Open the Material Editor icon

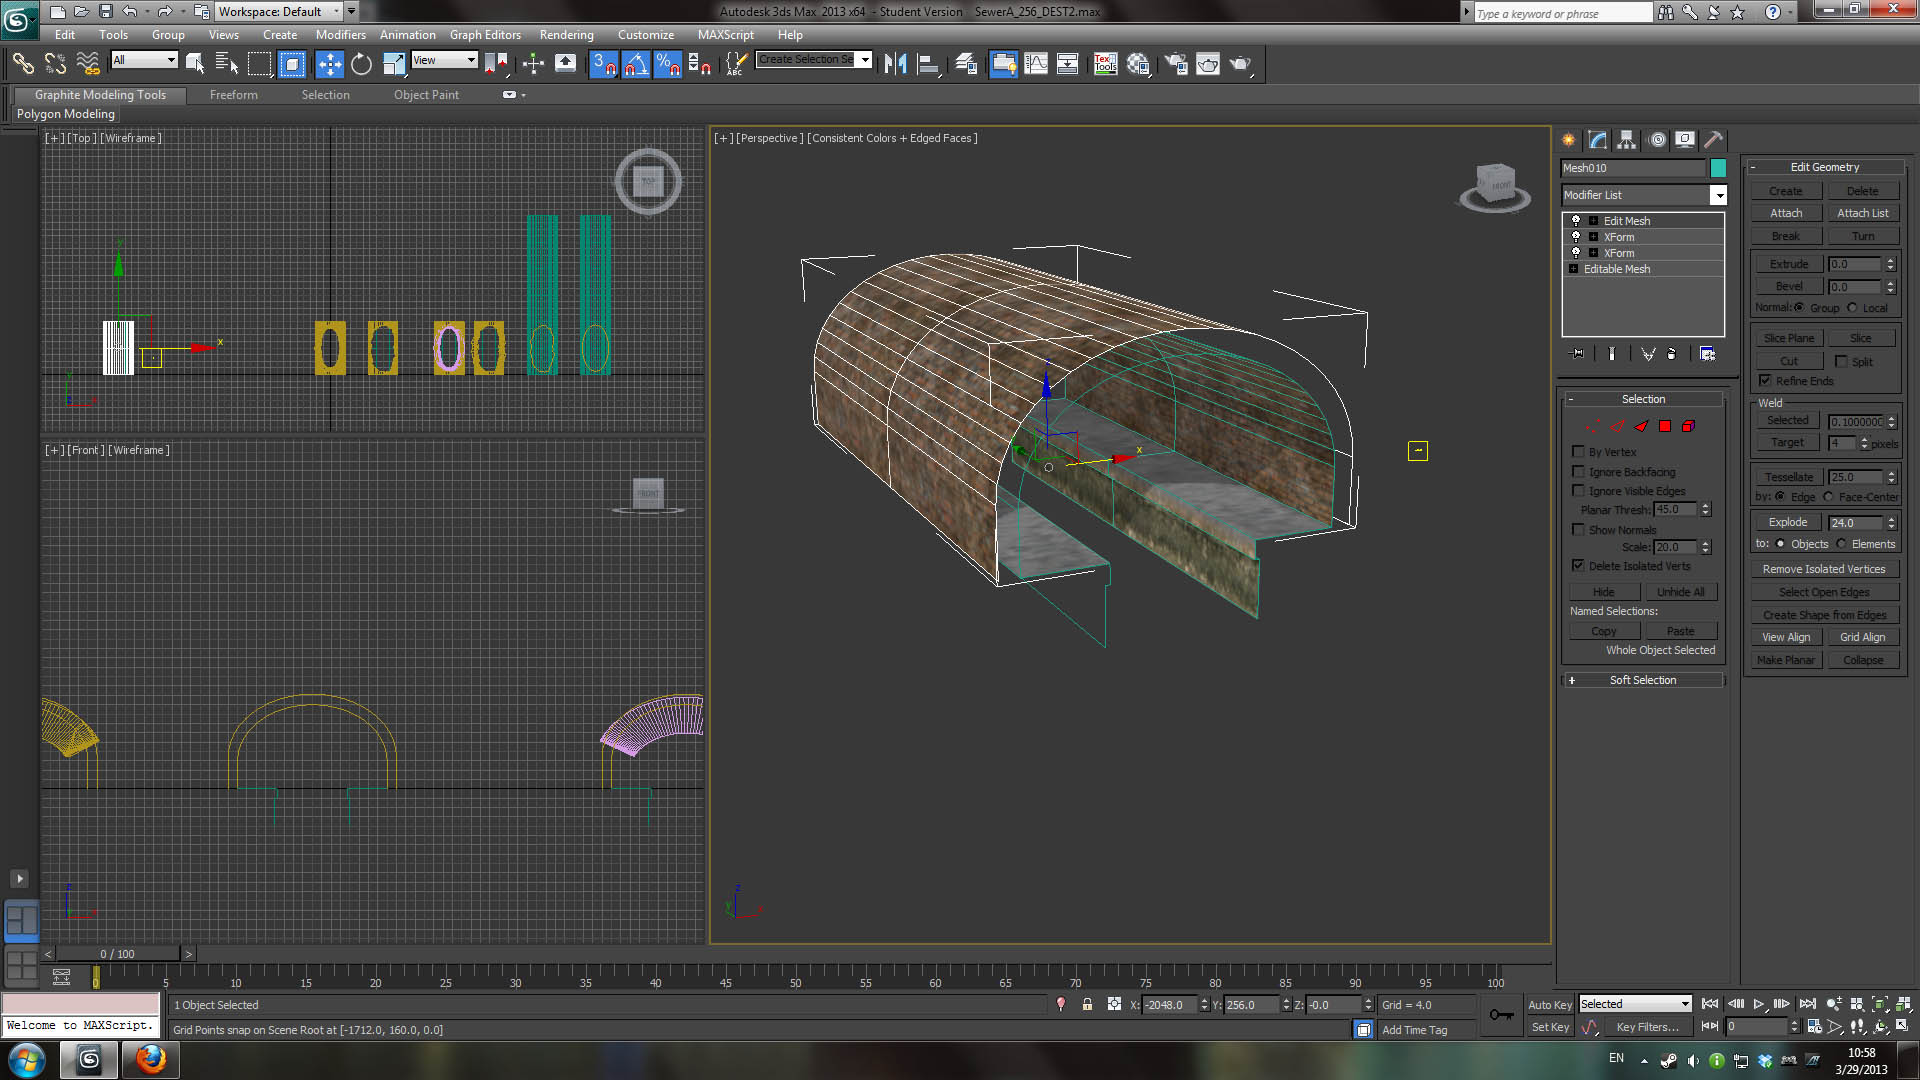(x=1138, y=64)
